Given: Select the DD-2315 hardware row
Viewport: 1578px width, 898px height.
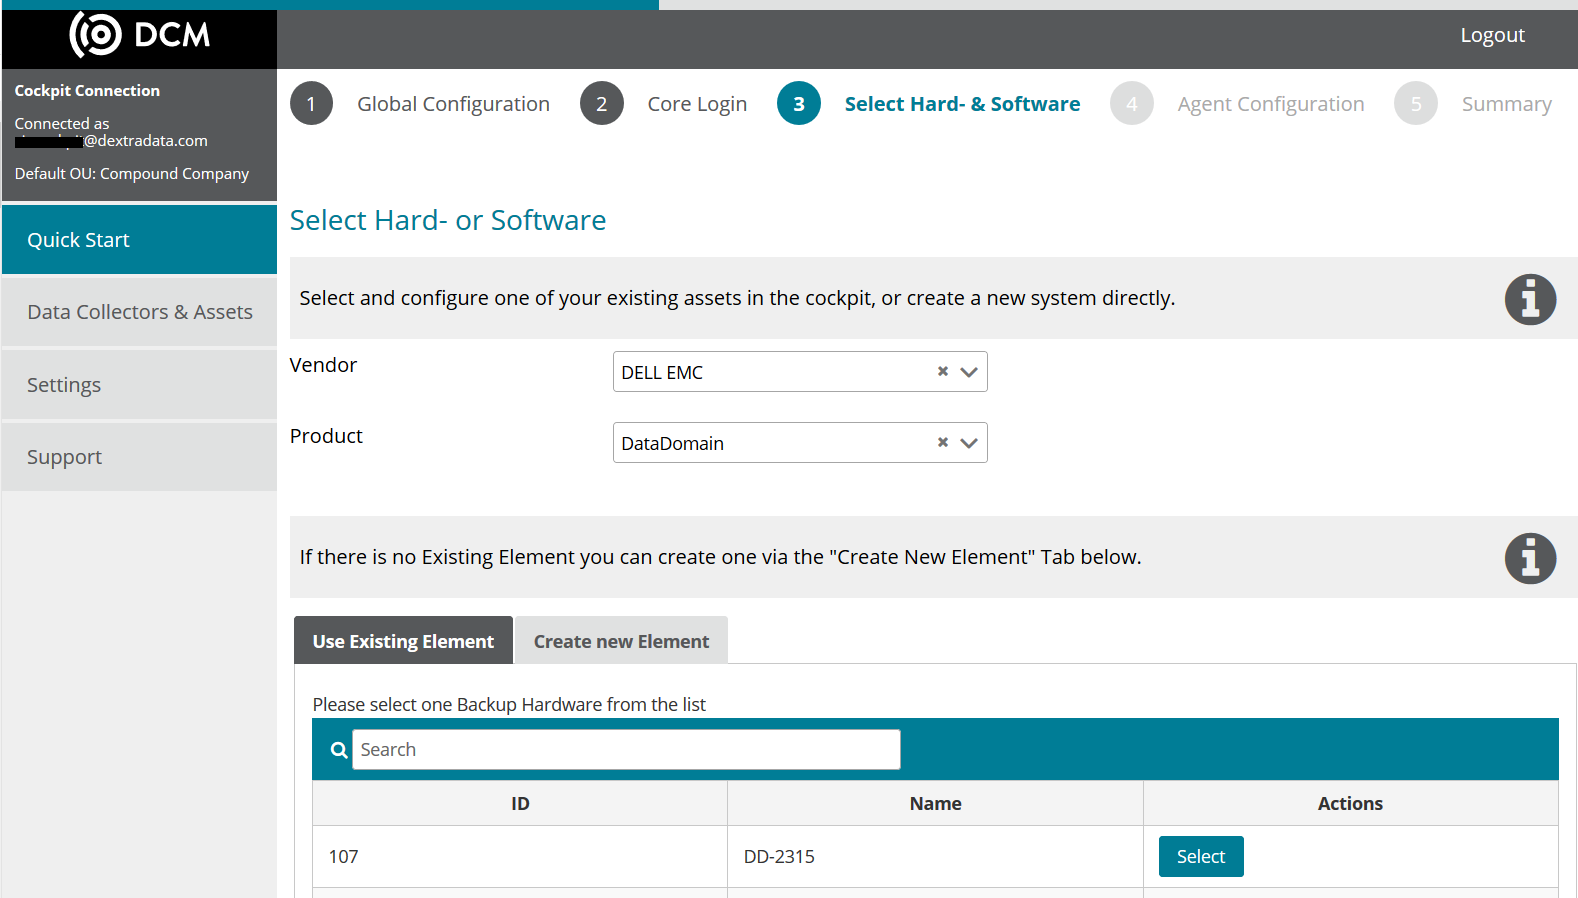Looking at the screenshot, I should pyautogui.click(x=1201, y=856).
